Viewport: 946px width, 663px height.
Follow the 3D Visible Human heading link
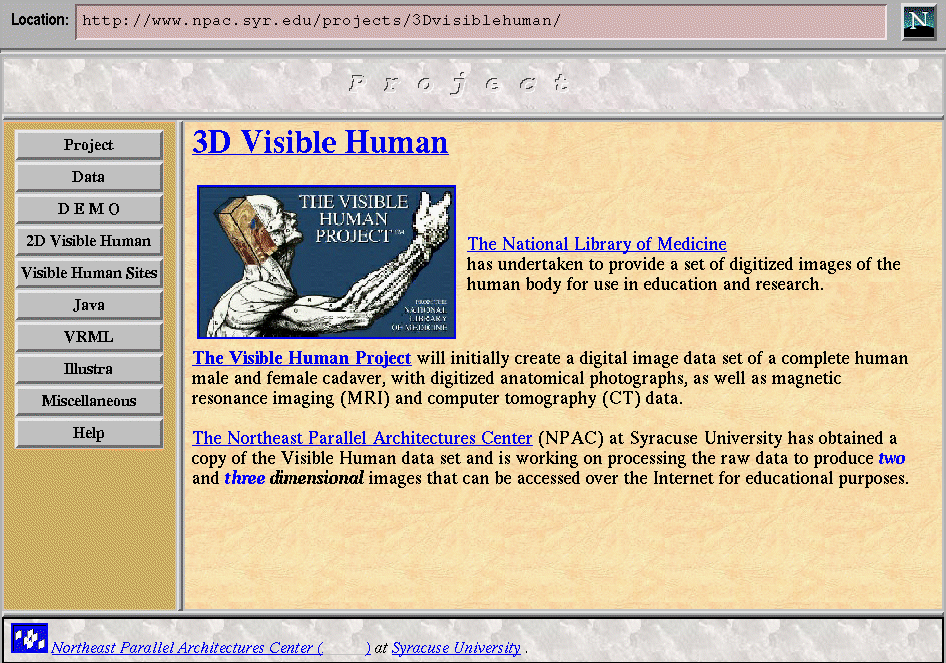click(320, 142)
